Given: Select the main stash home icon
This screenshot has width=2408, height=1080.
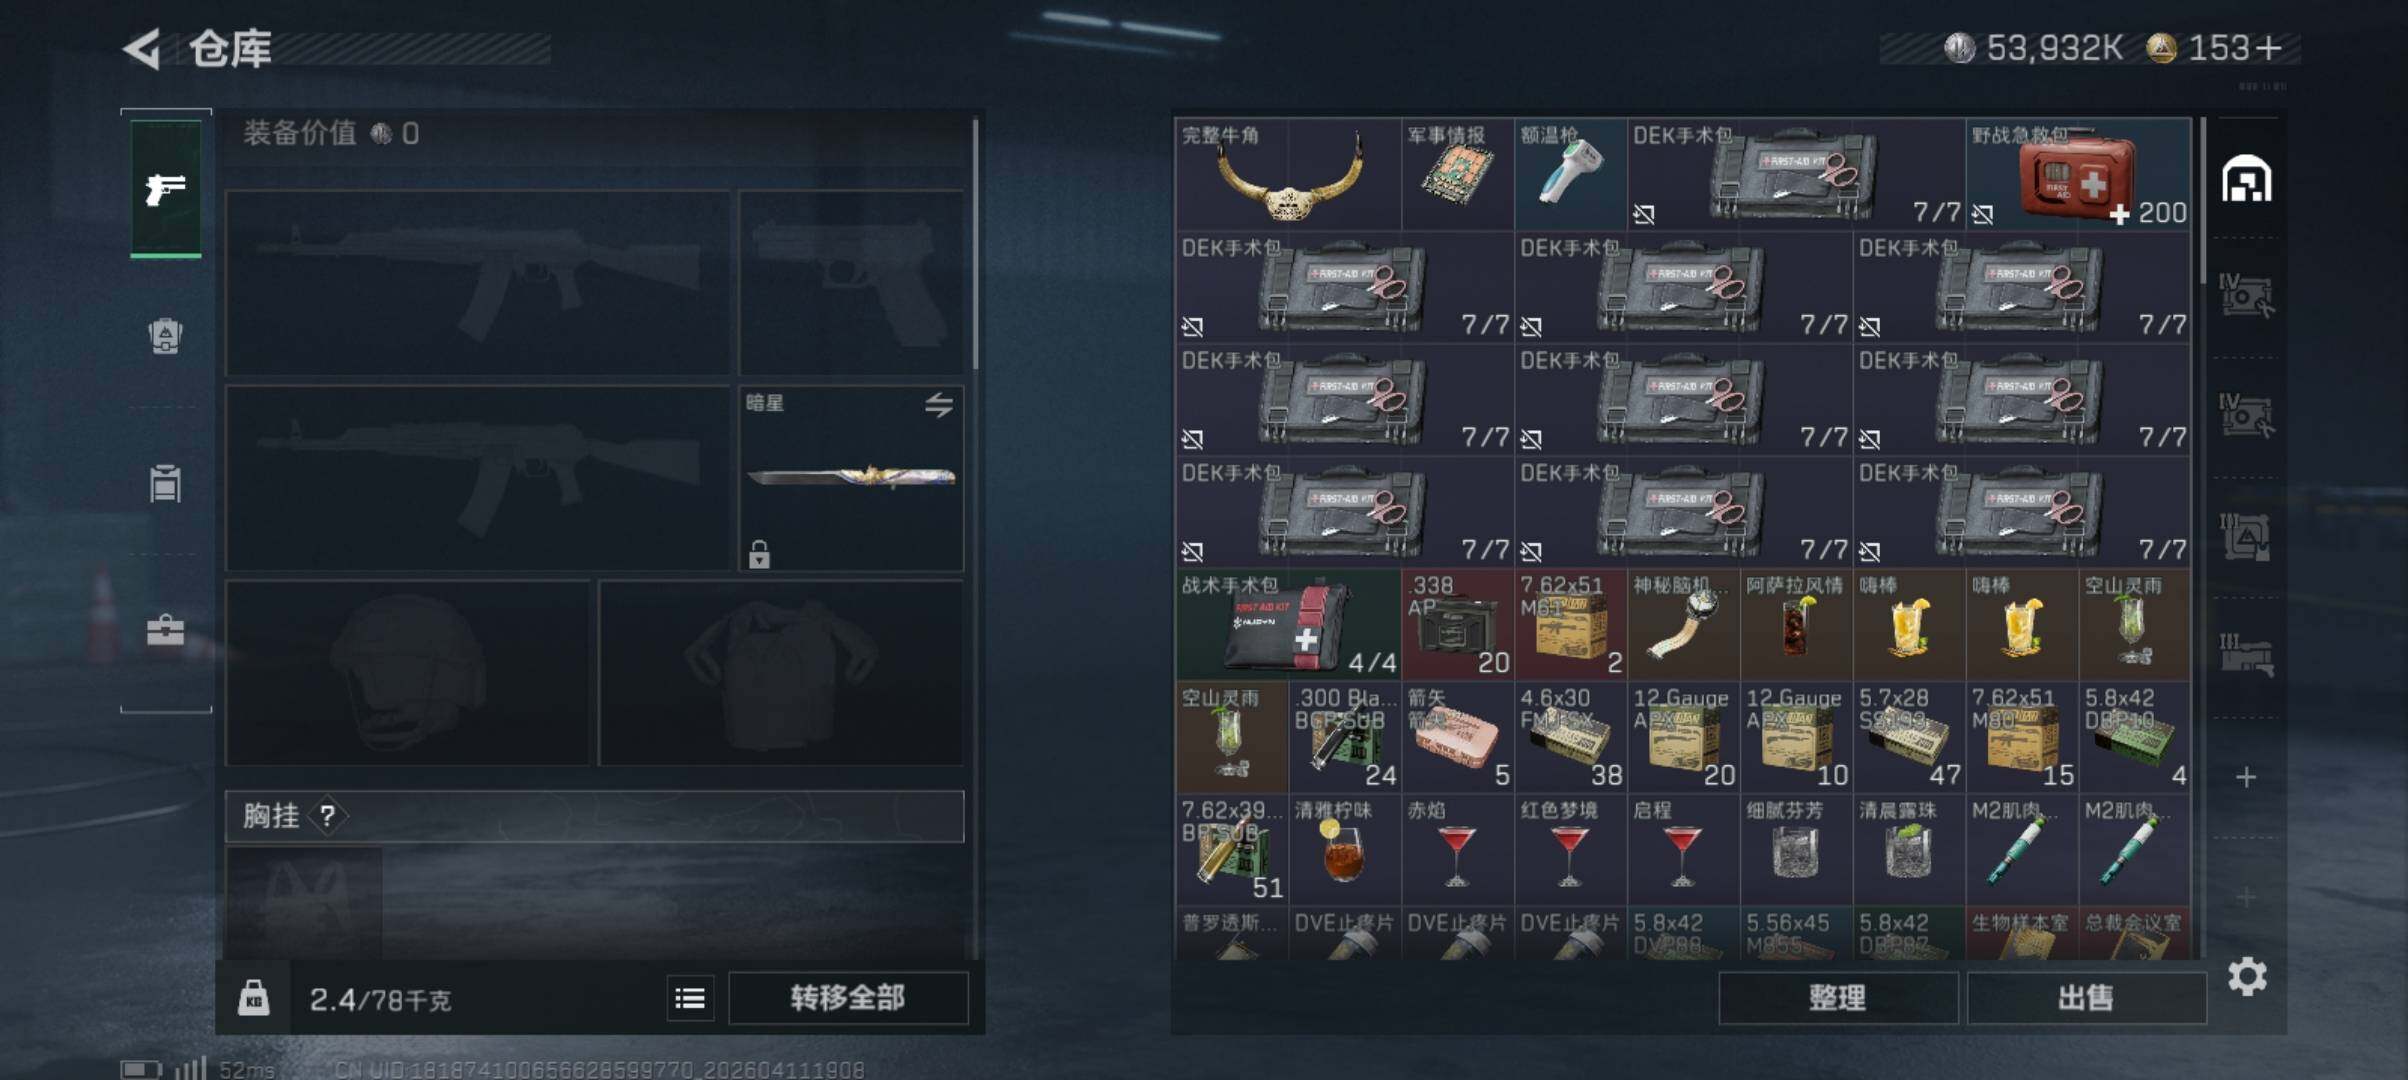Looking at the screenshot, I should click(2247, 179).
